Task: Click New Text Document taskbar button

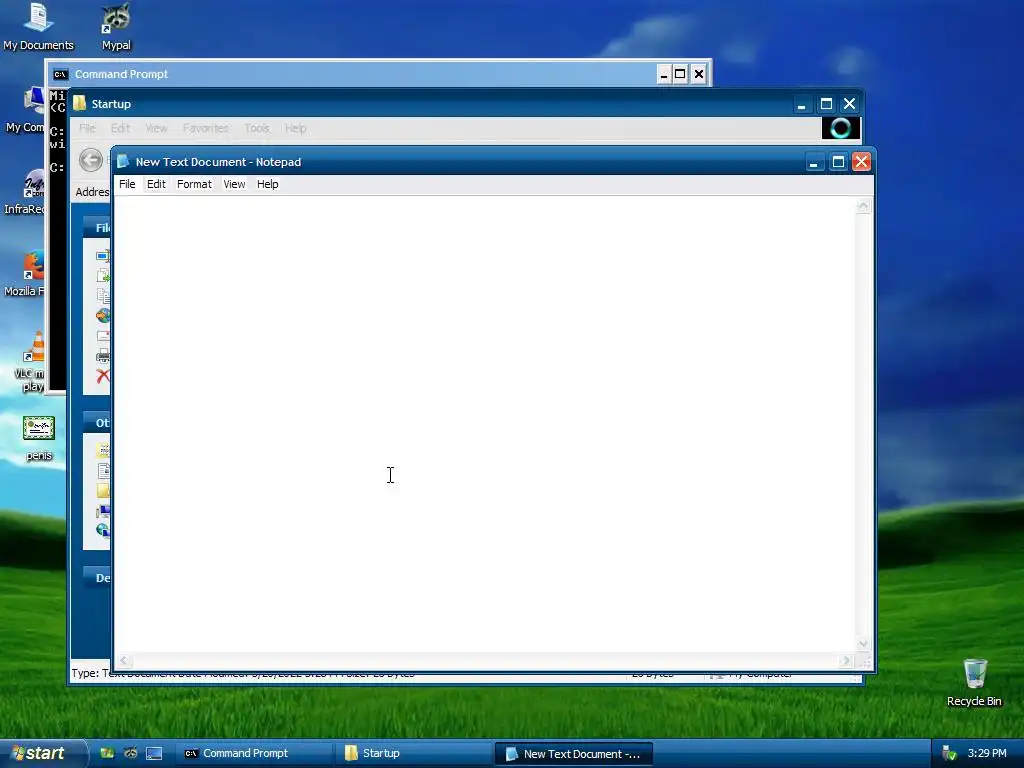Action: [x=574, y=754]
